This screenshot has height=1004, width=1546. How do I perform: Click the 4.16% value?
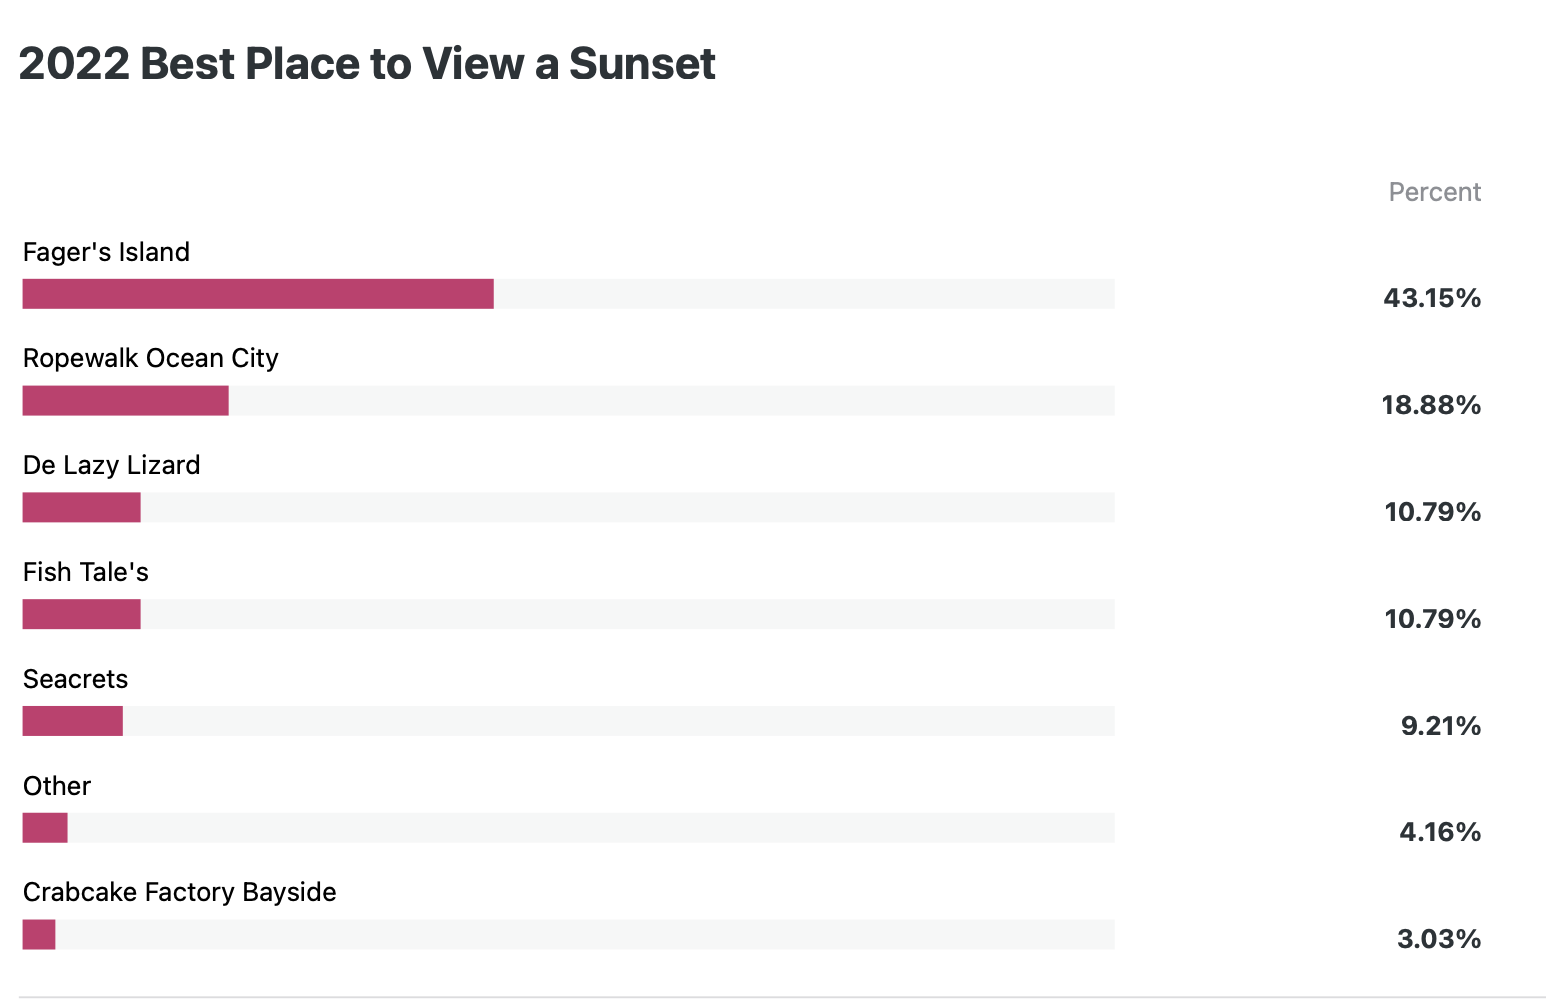click(1440, 832)
